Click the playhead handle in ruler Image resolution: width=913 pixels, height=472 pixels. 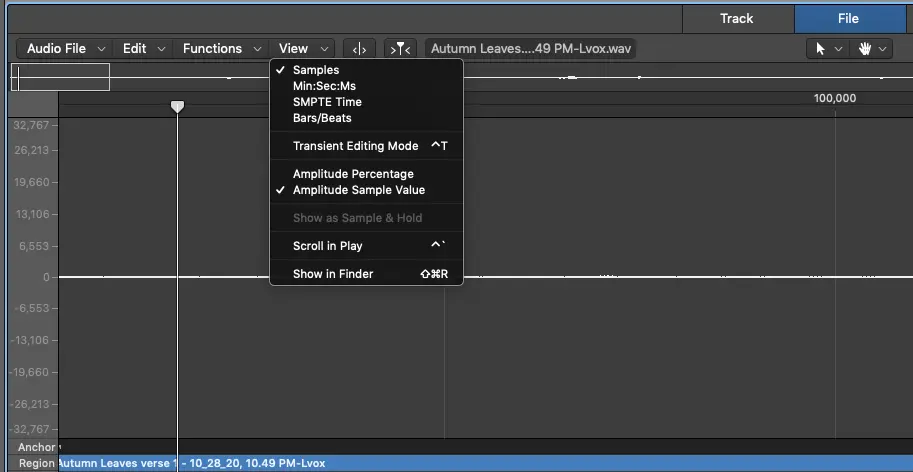coord(177,106)
